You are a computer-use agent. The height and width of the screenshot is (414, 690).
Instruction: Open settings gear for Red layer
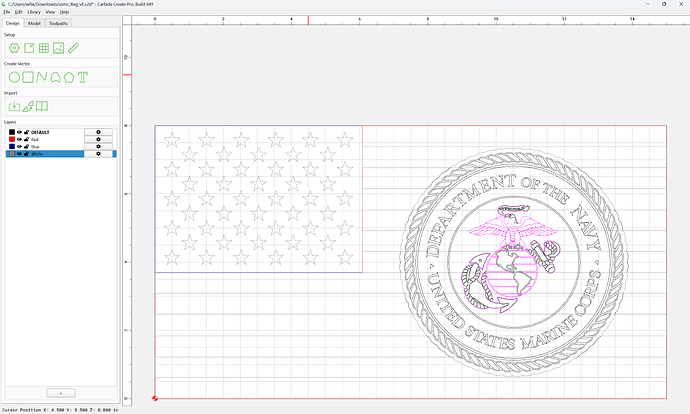pos(98,139)
